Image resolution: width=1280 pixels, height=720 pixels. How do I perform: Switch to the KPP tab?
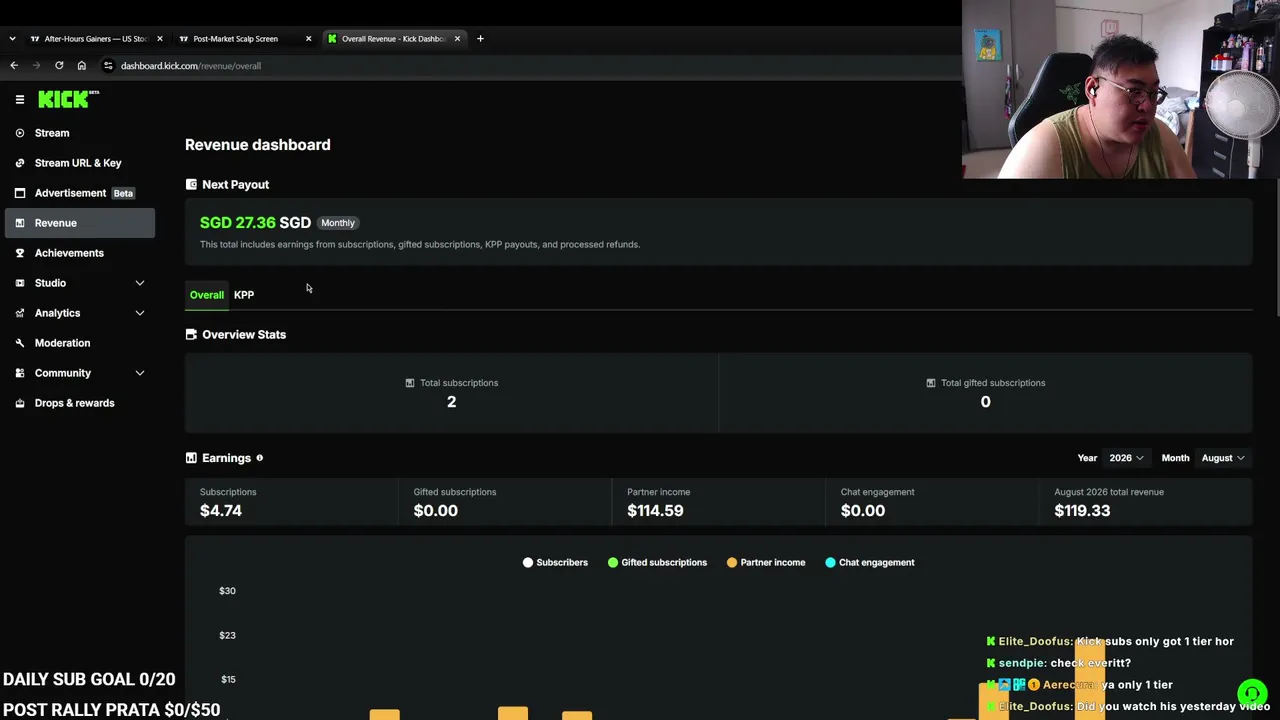[x=244, y=295]
